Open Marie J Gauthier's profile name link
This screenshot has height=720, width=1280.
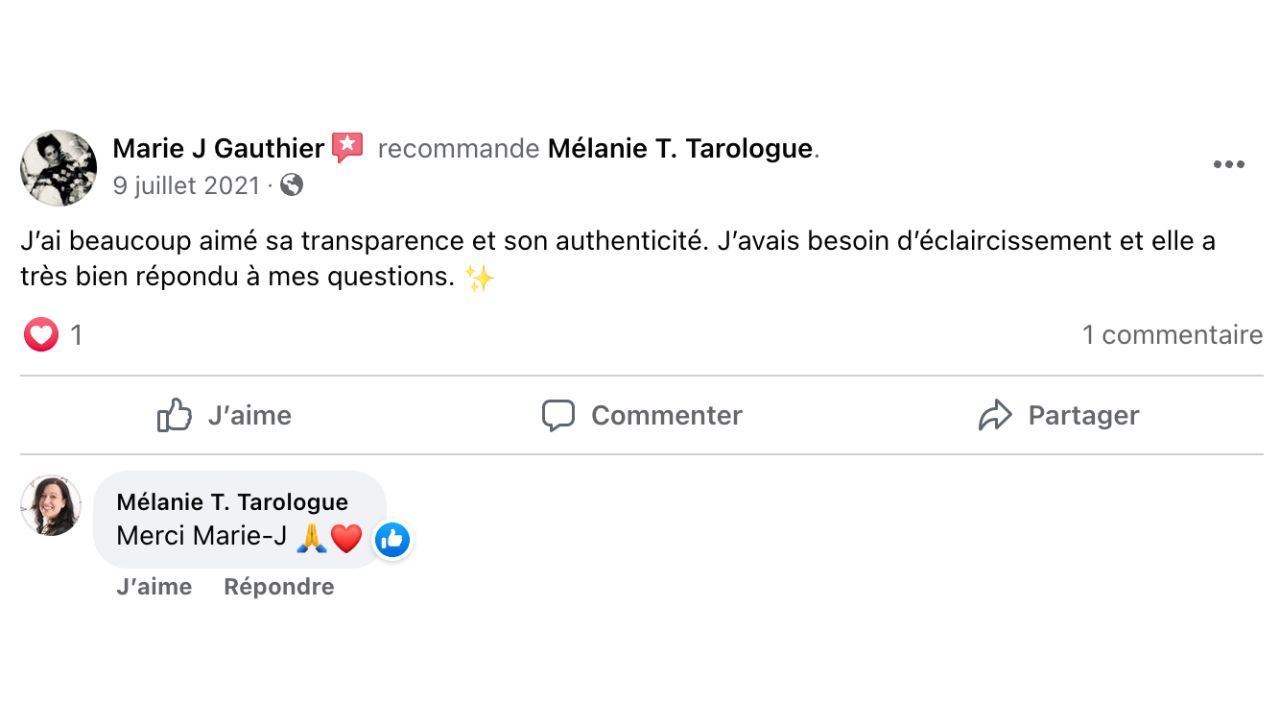(218, 149)
